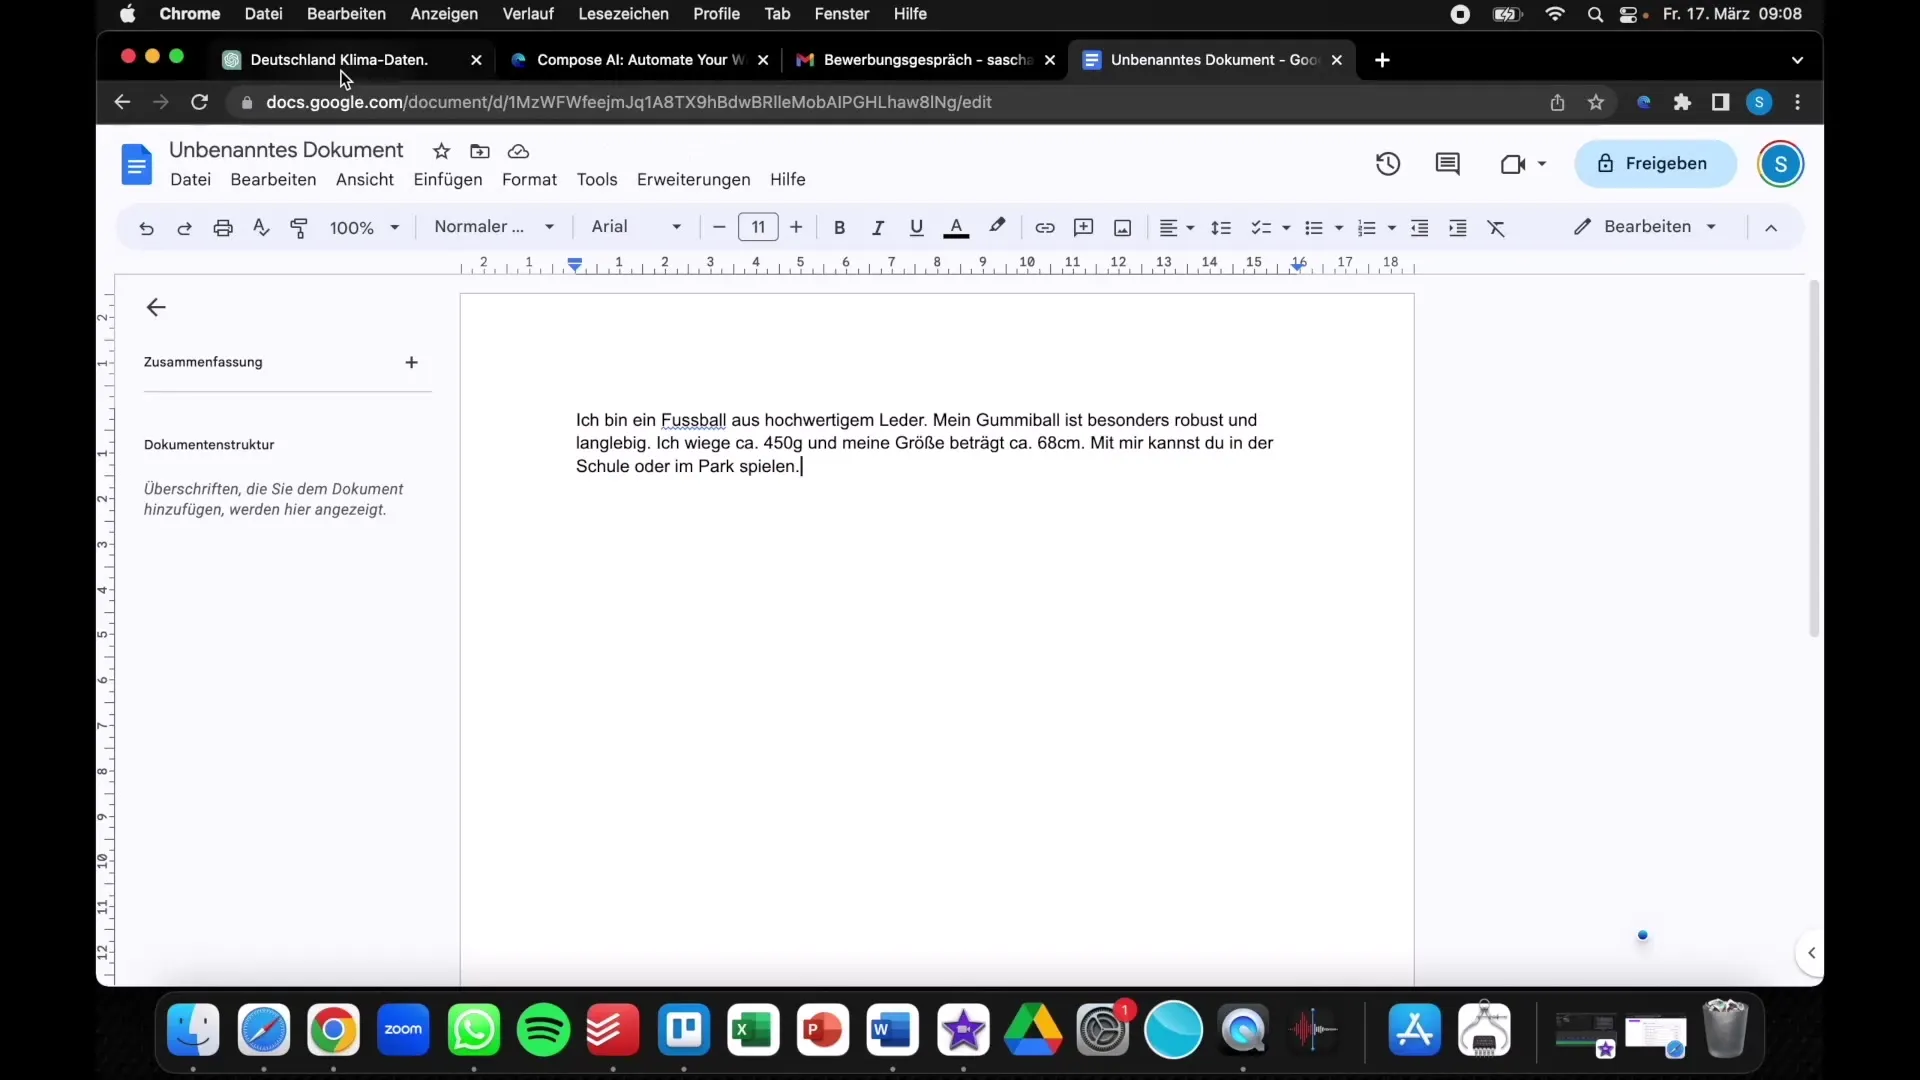Open the paragraph style dropdown
This screenshot has width=1920, height=1080.
[493, 225]
